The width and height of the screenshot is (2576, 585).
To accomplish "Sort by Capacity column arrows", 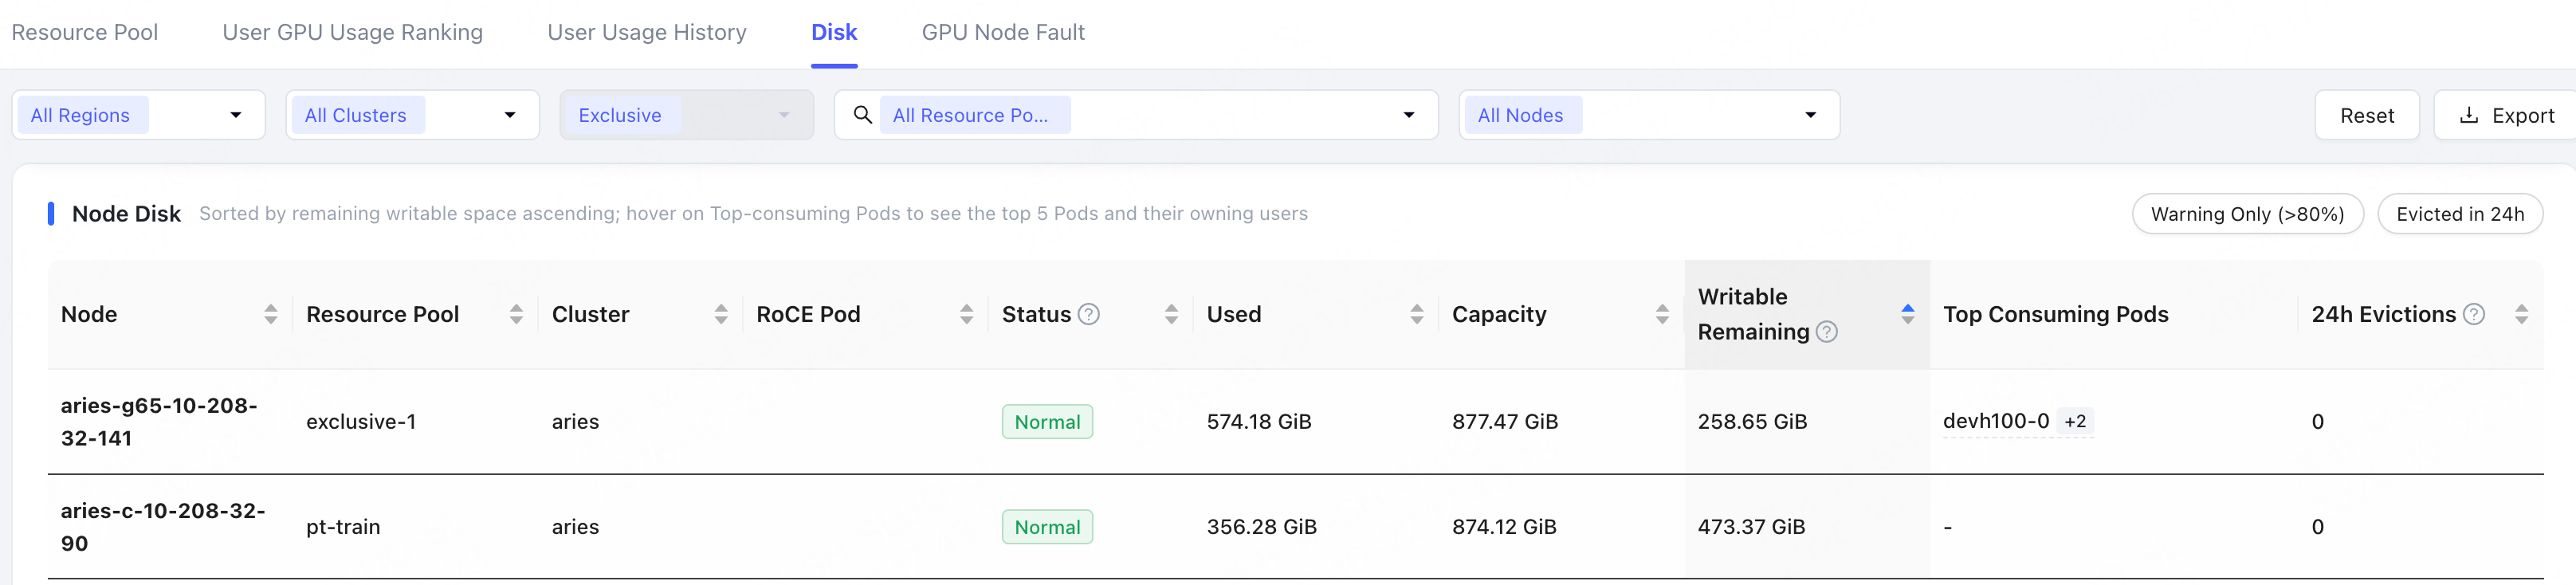I will pos(1662,314).
